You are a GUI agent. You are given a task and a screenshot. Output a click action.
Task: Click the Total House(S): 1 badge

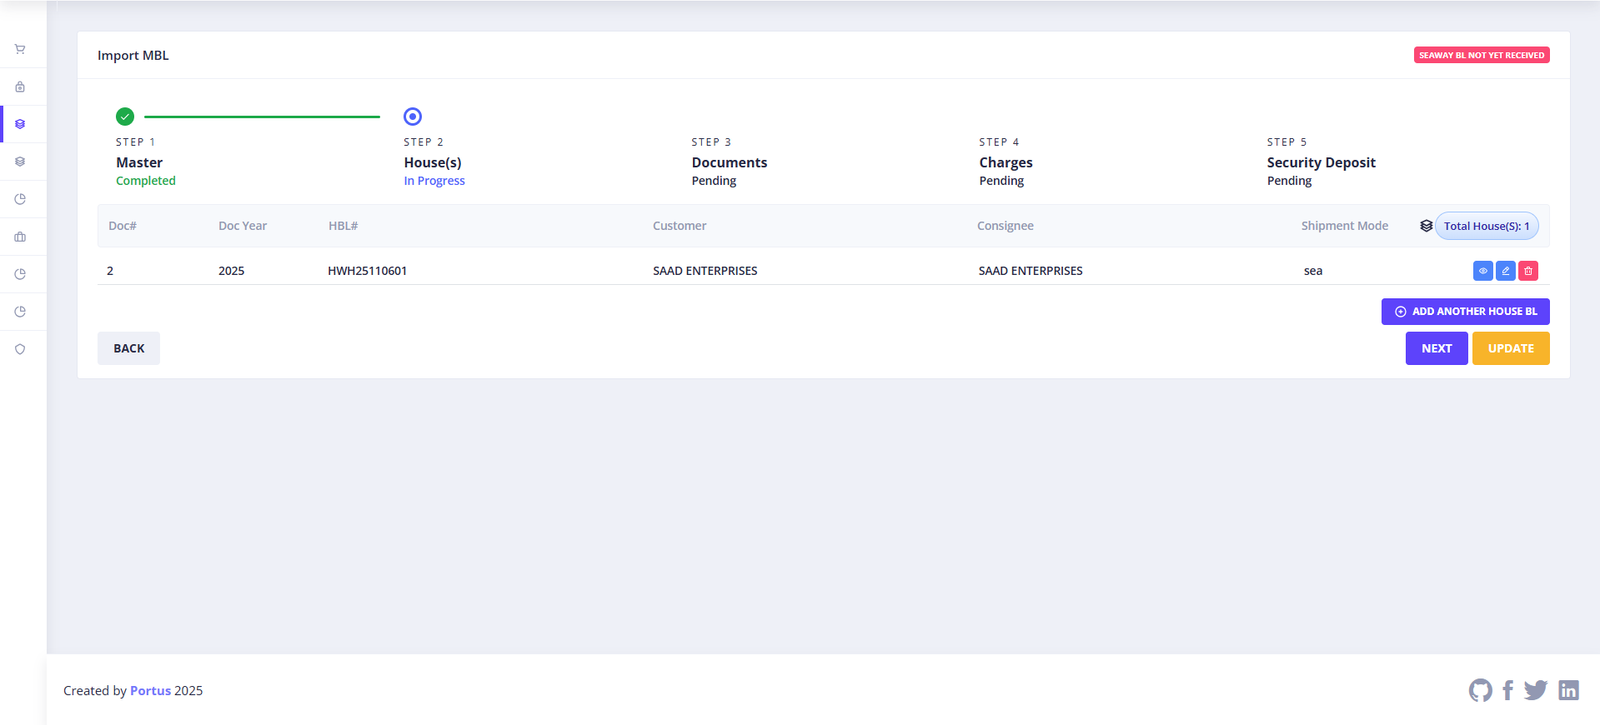1486,226
